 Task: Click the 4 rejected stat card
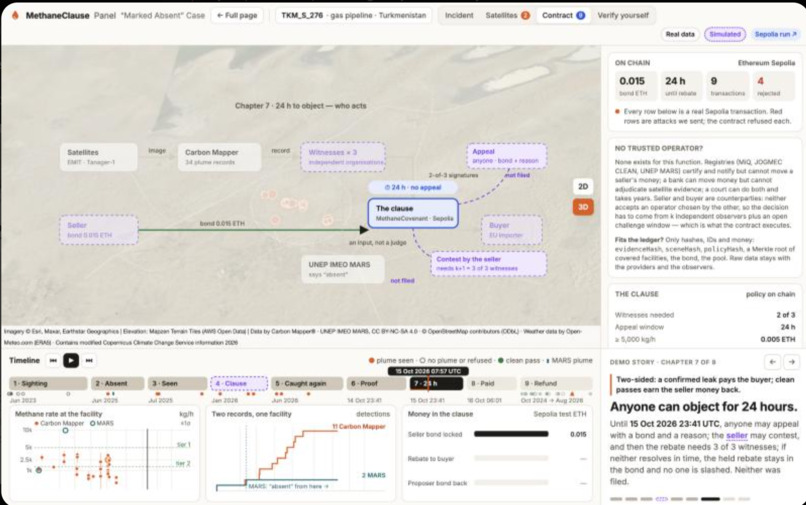coord(774,86)
